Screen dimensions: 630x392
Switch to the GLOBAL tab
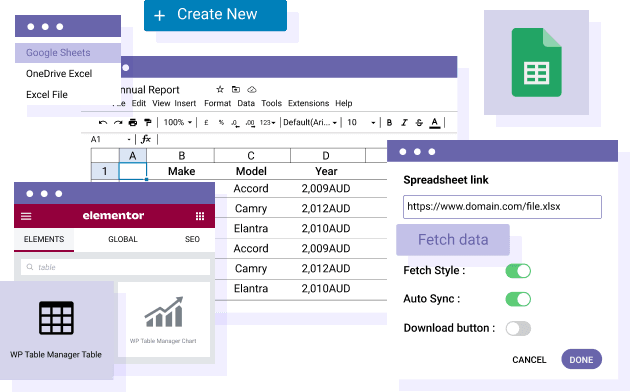pyautogui.click(x=123, y=239)
